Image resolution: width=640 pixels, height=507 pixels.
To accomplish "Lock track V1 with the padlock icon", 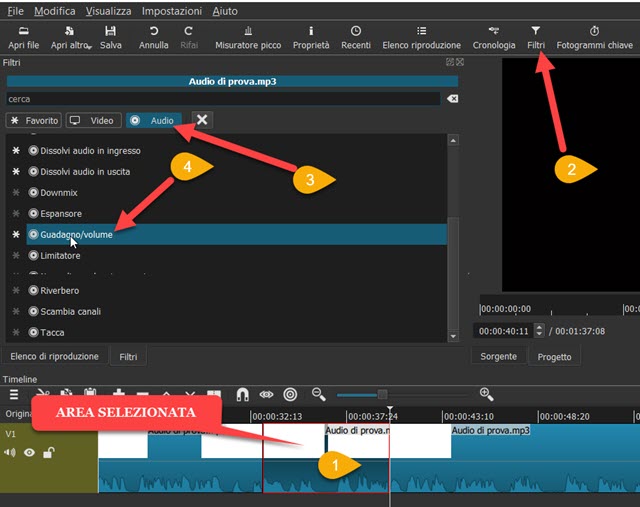I will (x=49, y=452).
